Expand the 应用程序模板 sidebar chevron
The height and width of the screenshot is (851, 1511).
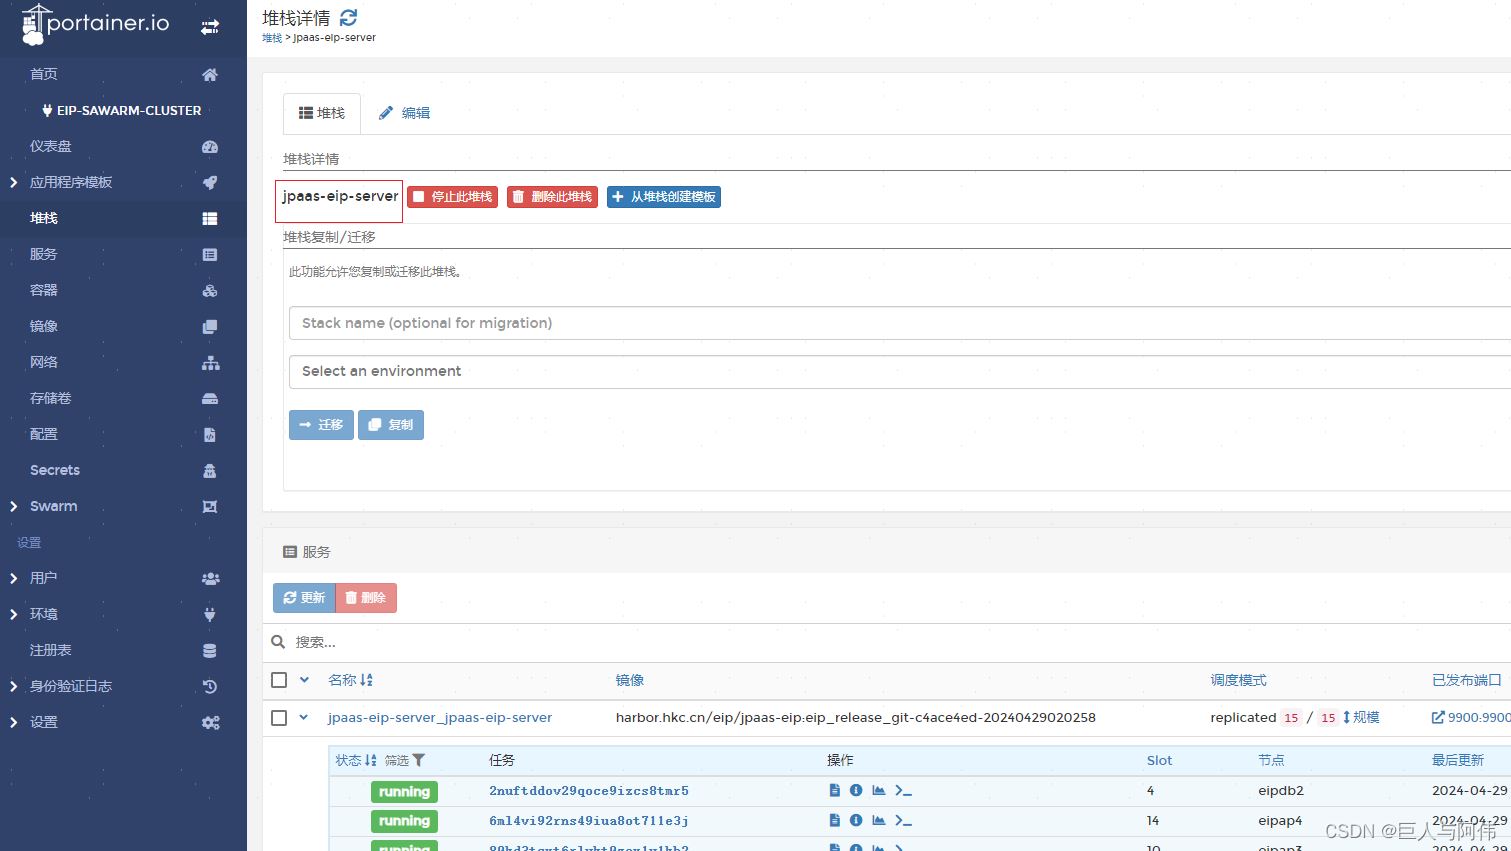click(13, 183)
